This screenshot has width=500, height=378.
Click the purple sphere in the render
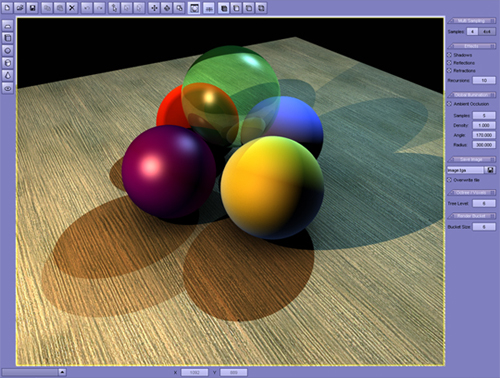169,172
